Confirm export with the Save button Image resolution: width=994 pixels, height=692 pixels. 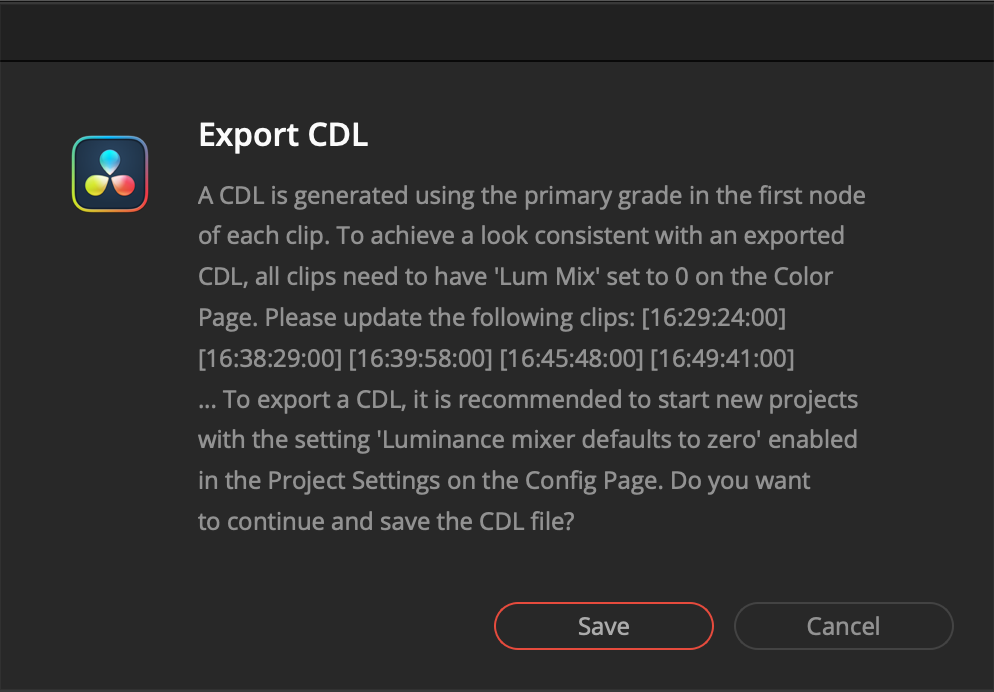604,626
